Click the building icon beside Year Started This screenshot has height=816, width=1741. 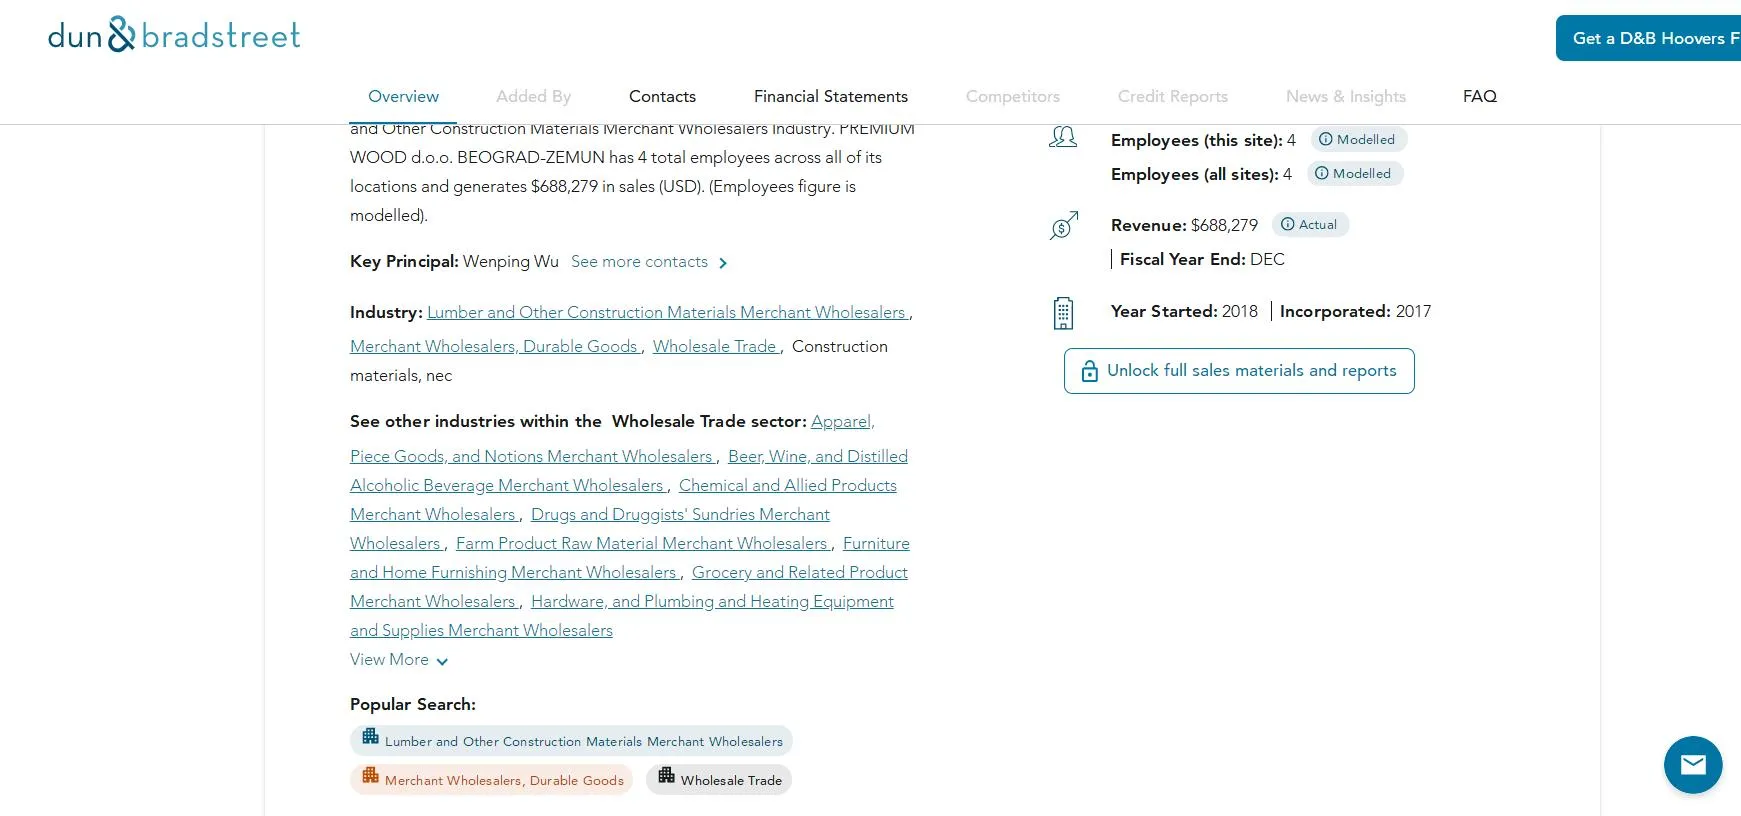click(1063, 313)
